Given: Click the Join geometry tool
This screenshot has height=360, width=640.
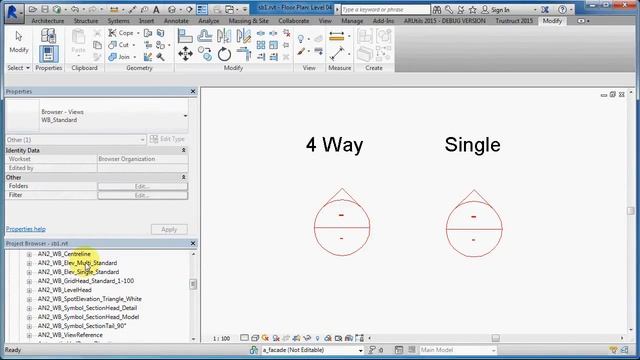Looking at the screenshot, I should (119, 57).
